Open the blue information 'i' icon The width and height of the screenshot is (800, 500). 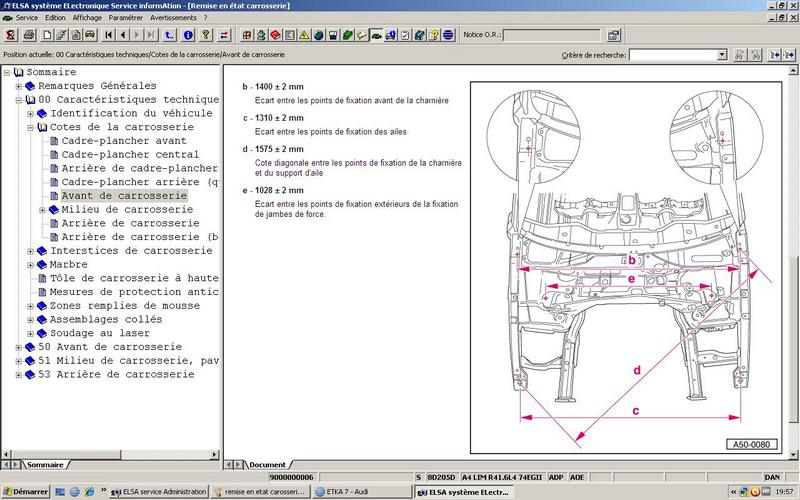(x=188, y=35)
